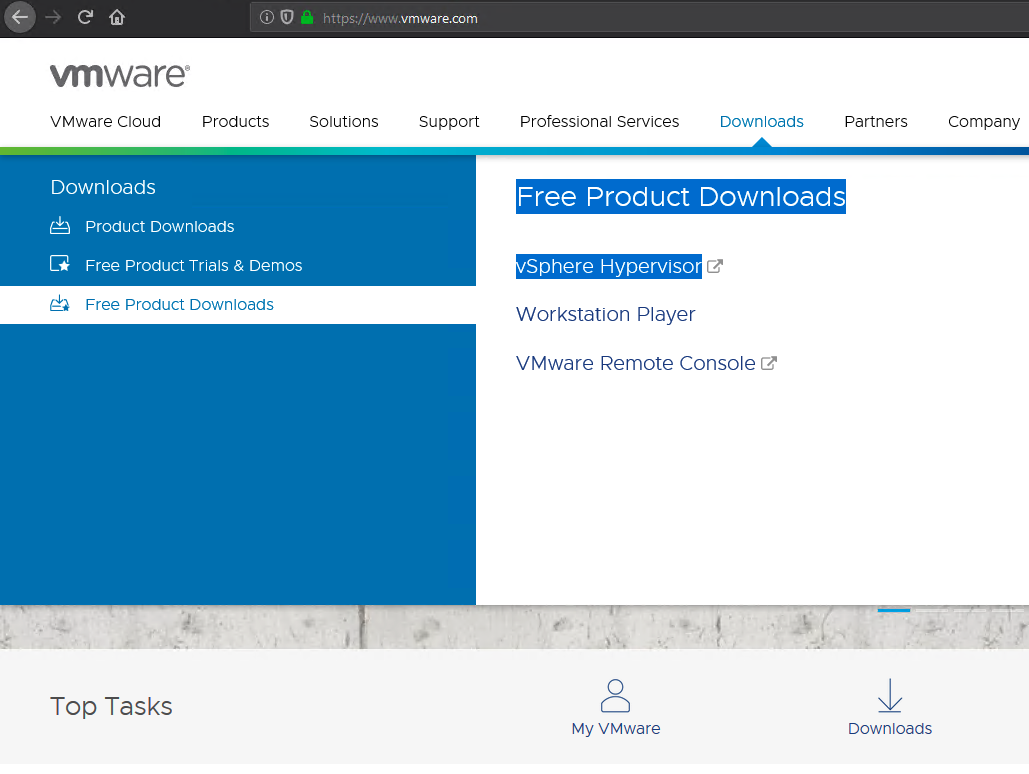The height and width of the screenshot is (774, 1029).
Task: Open the site information circle icon
Action: pos(267,18)
